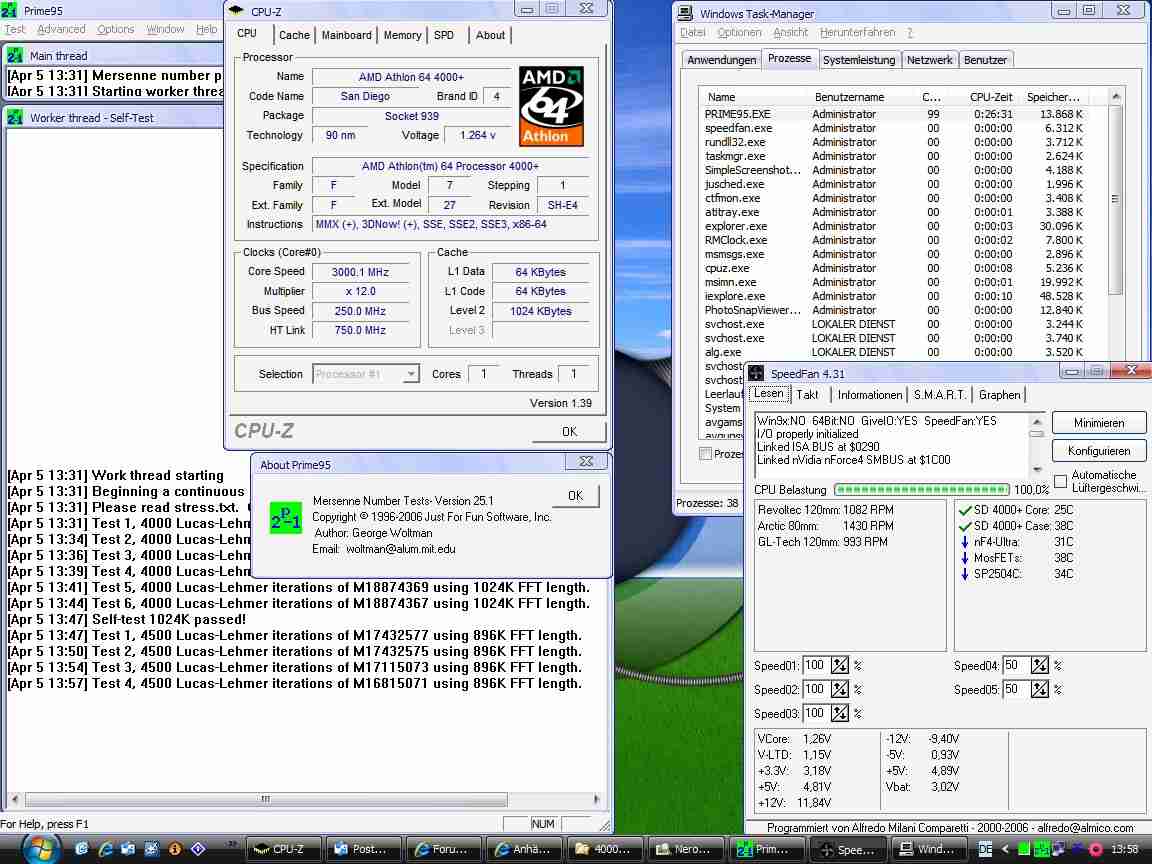Image resolution: width=1152 pixels, height=864 pixels.
Task: Click the Windows Task-Manager title bar icon
Action: (x=685, y=12)
